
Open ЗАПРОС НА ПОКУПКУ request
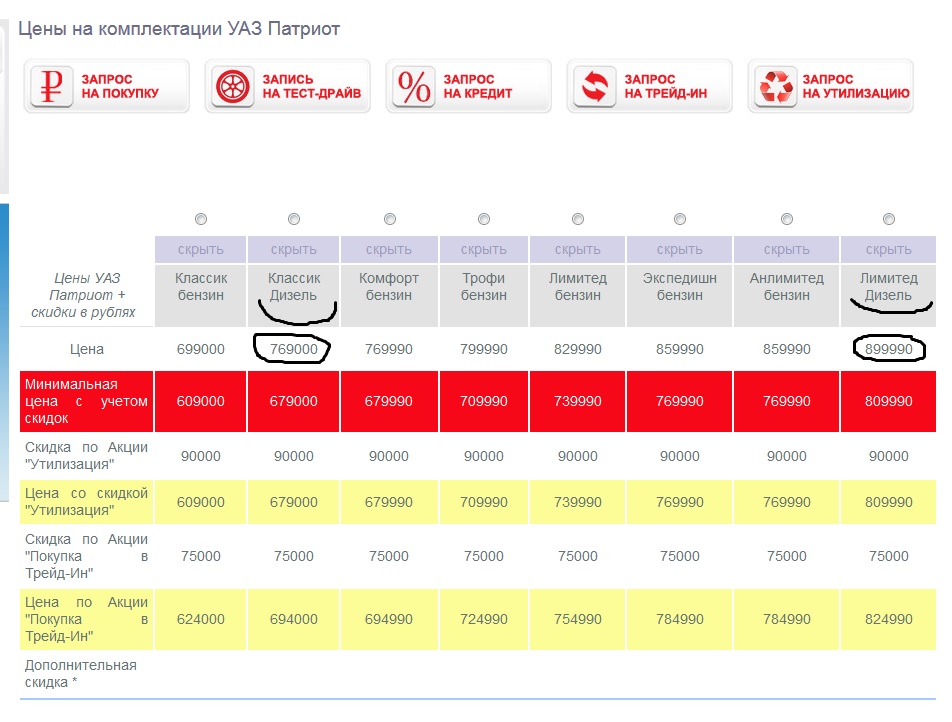pyautogui.click(x=107, y=86)
